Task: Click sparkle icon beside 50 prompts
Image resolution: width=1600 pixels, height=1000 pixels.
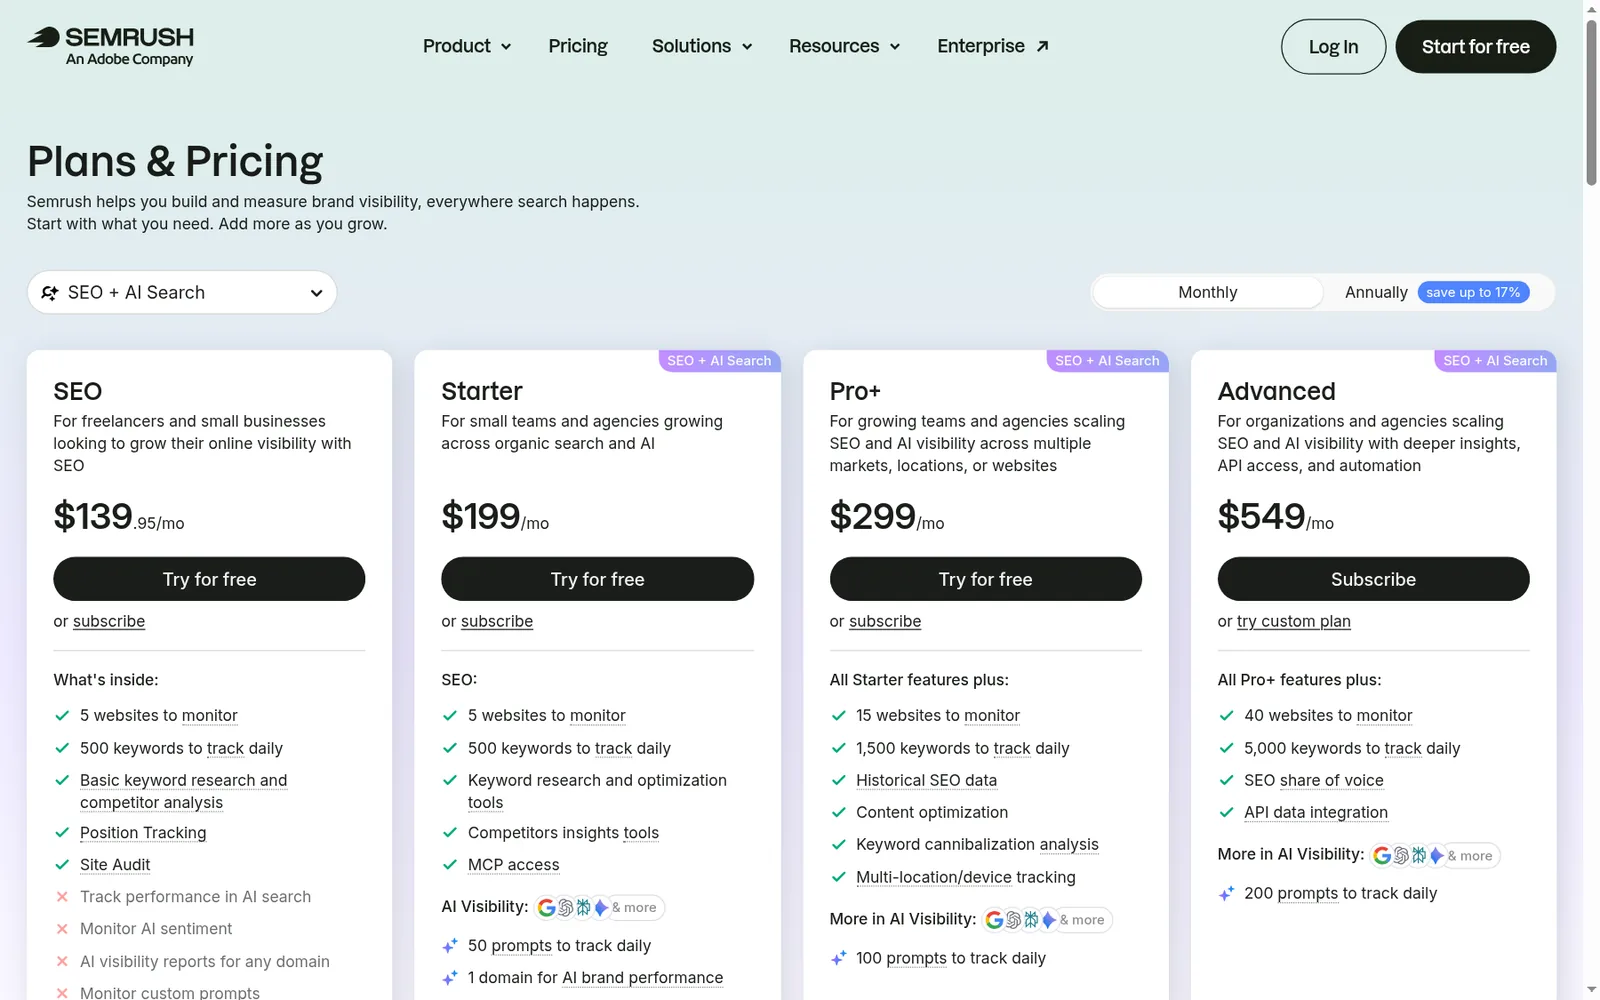Action: [x=450, y=945]
